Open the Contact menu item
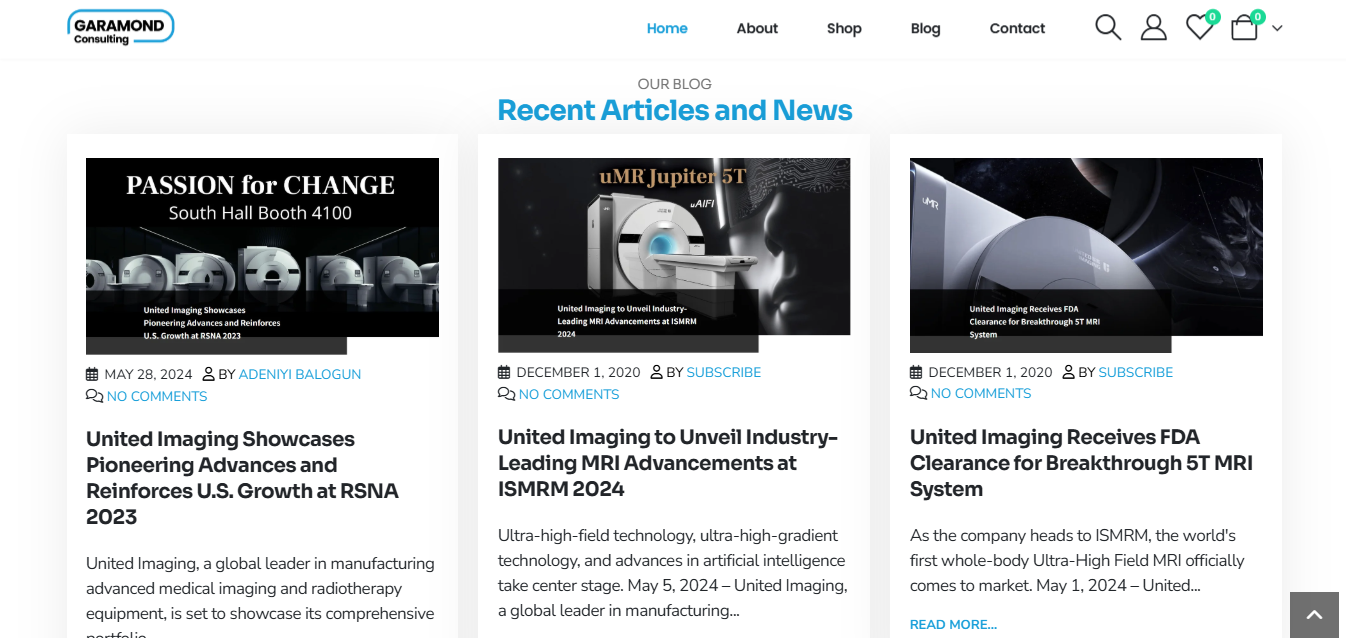1346x638 pixels. (x=1017, y=28)
